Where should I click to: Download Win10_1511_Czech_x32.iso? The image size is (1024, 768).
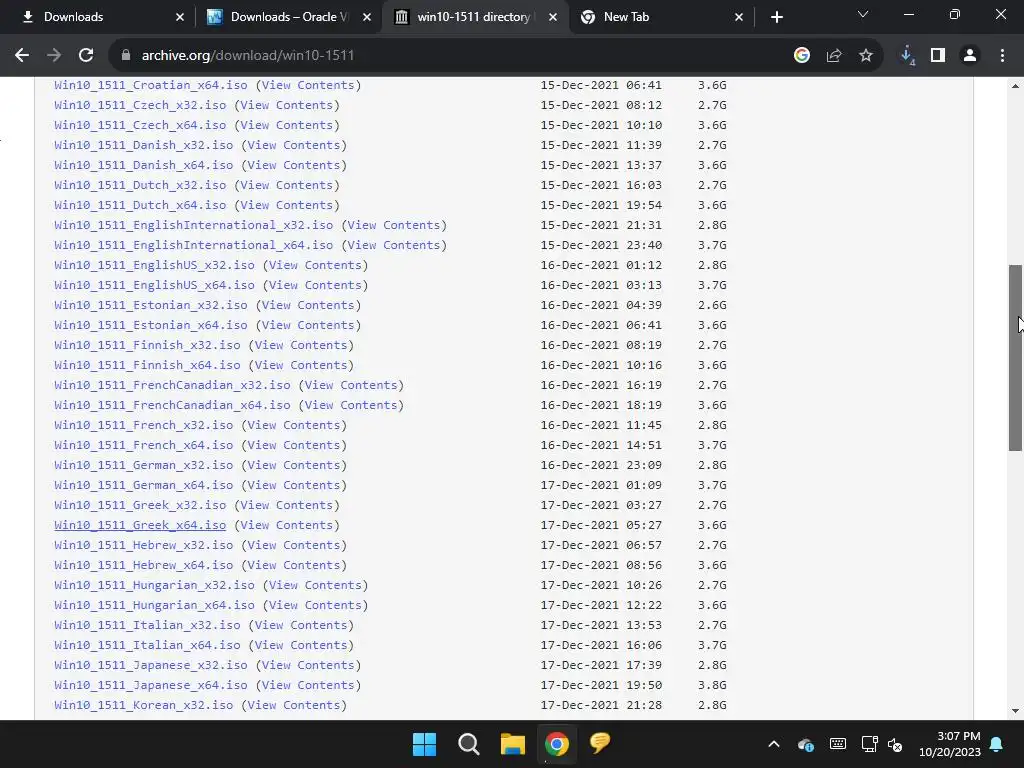[140, 105]
